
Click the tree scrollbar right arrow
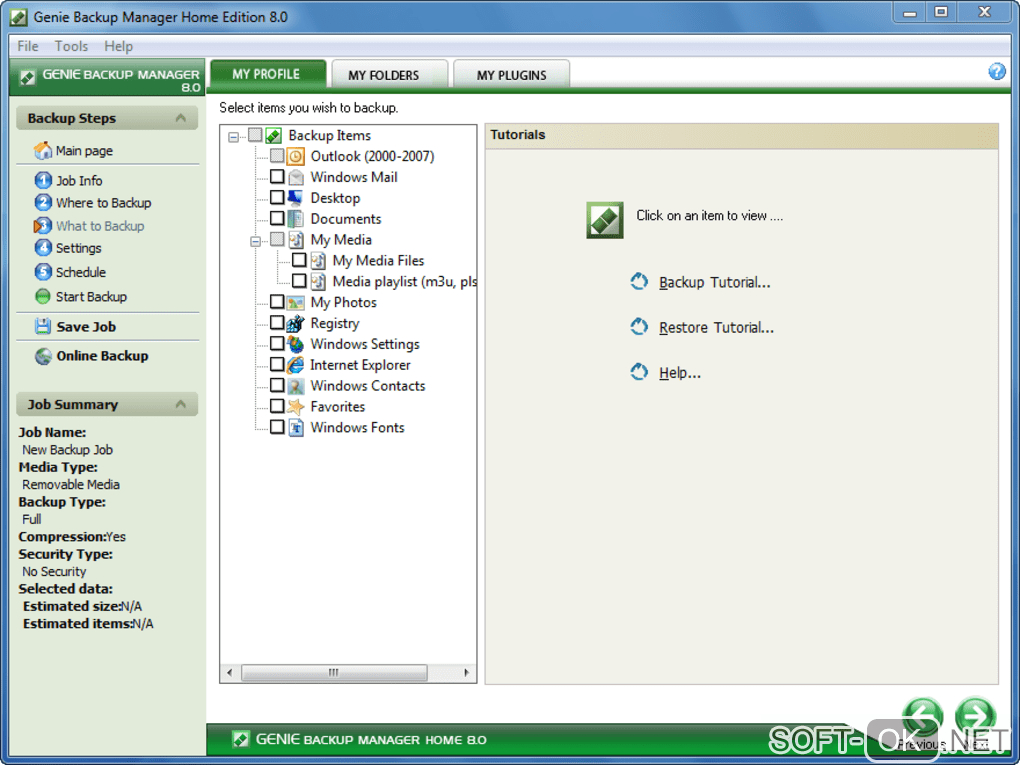coord(466,673)
